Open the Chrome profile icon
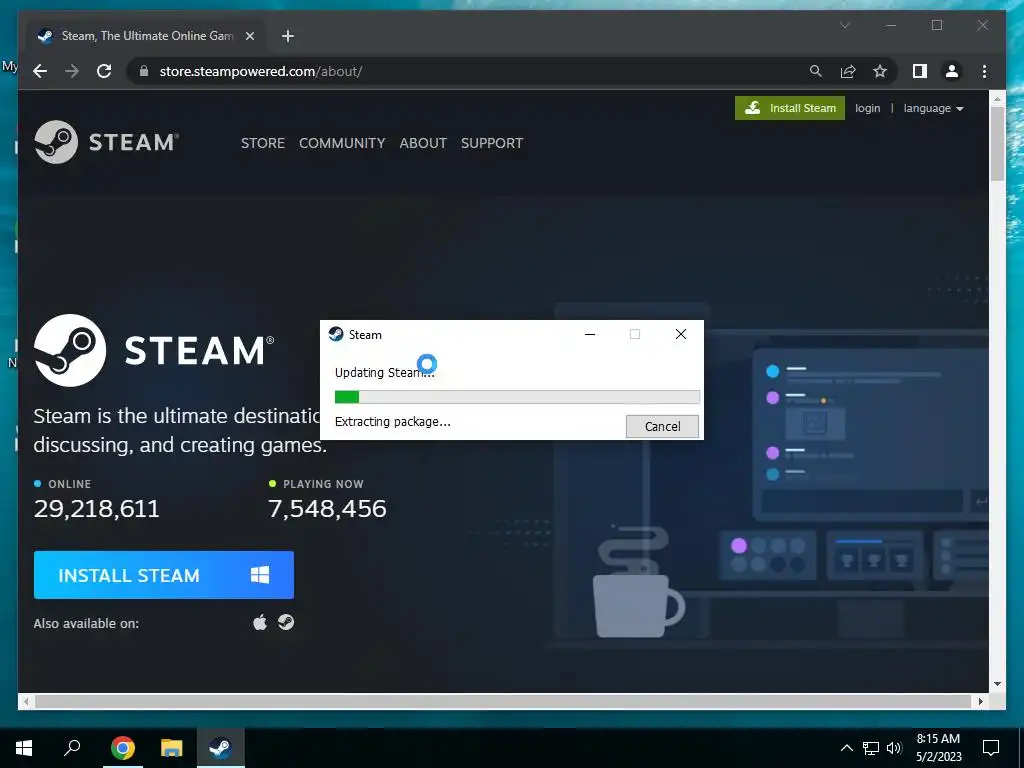This screenshot has height=768, width=1024. [952, 71]
